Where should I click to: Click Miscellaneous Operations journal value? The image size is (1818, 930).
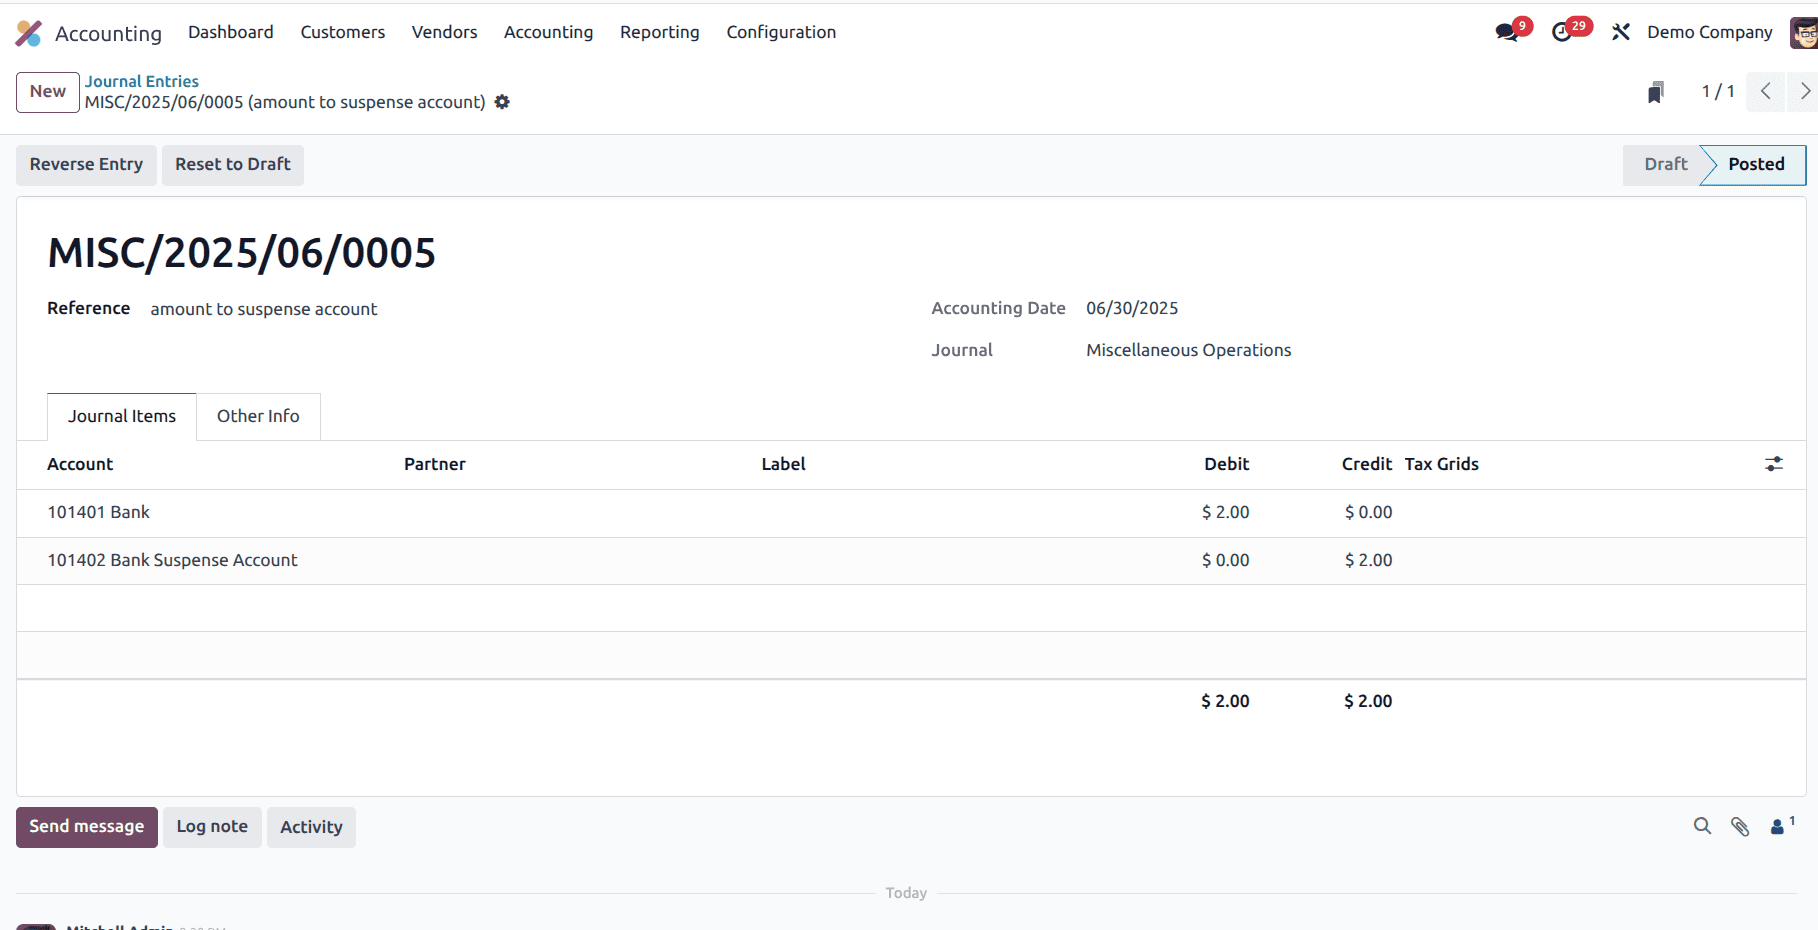coord(1189,350)
